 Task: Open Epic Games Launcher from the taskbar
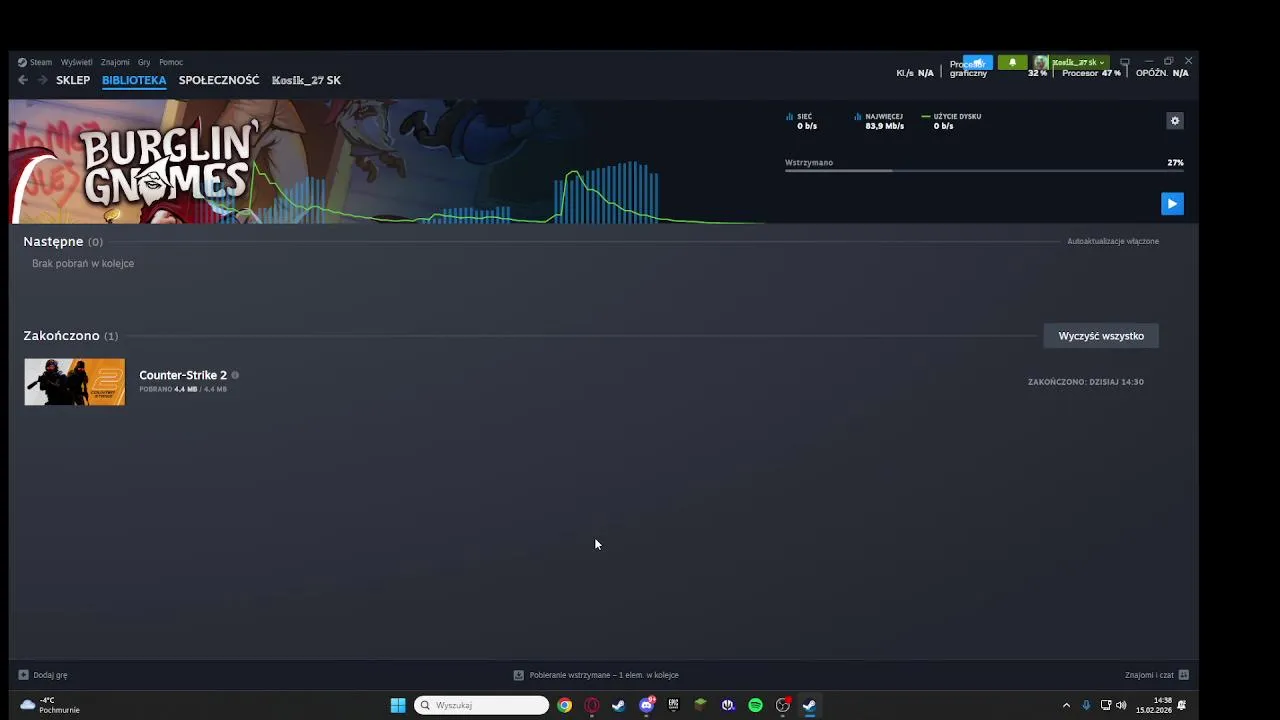pos(673,705)
